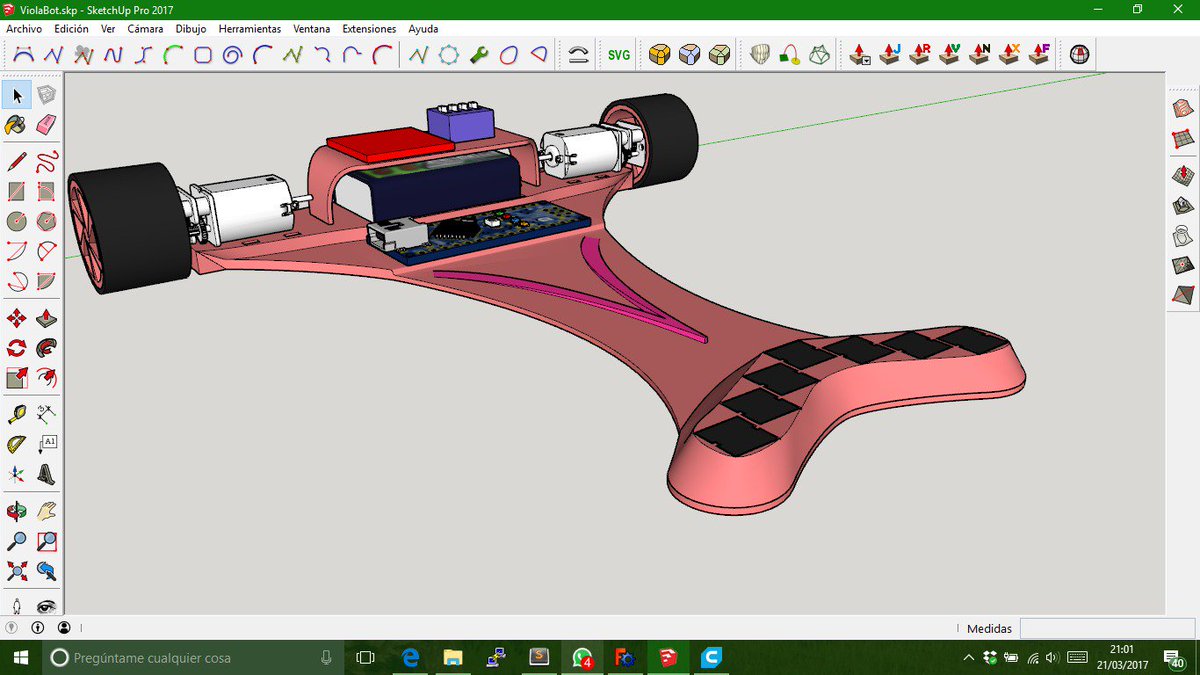Open WhatsApp from the taskbar
This screenshot has width=1200, height=675.
pos(581,658)
